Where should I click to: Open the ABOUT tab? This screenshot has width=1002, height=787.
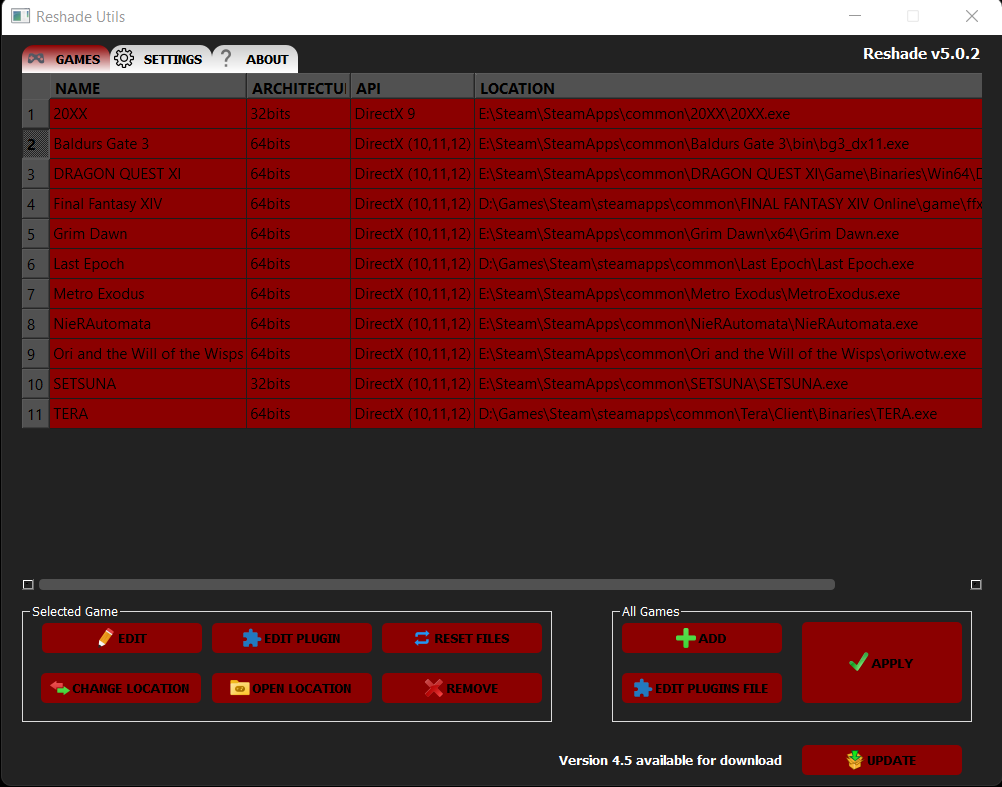255,59
